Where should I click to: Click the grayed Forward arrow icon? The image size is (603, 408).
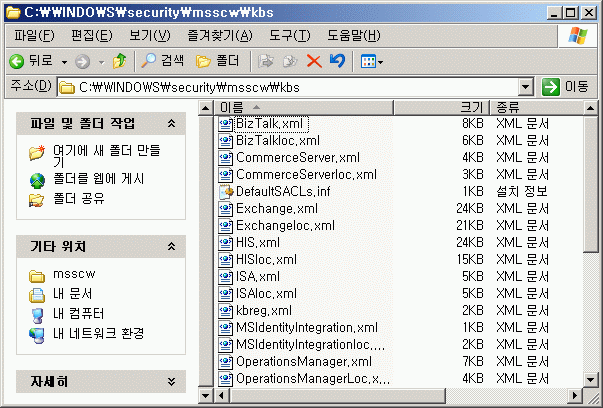[x=82, y=62]
